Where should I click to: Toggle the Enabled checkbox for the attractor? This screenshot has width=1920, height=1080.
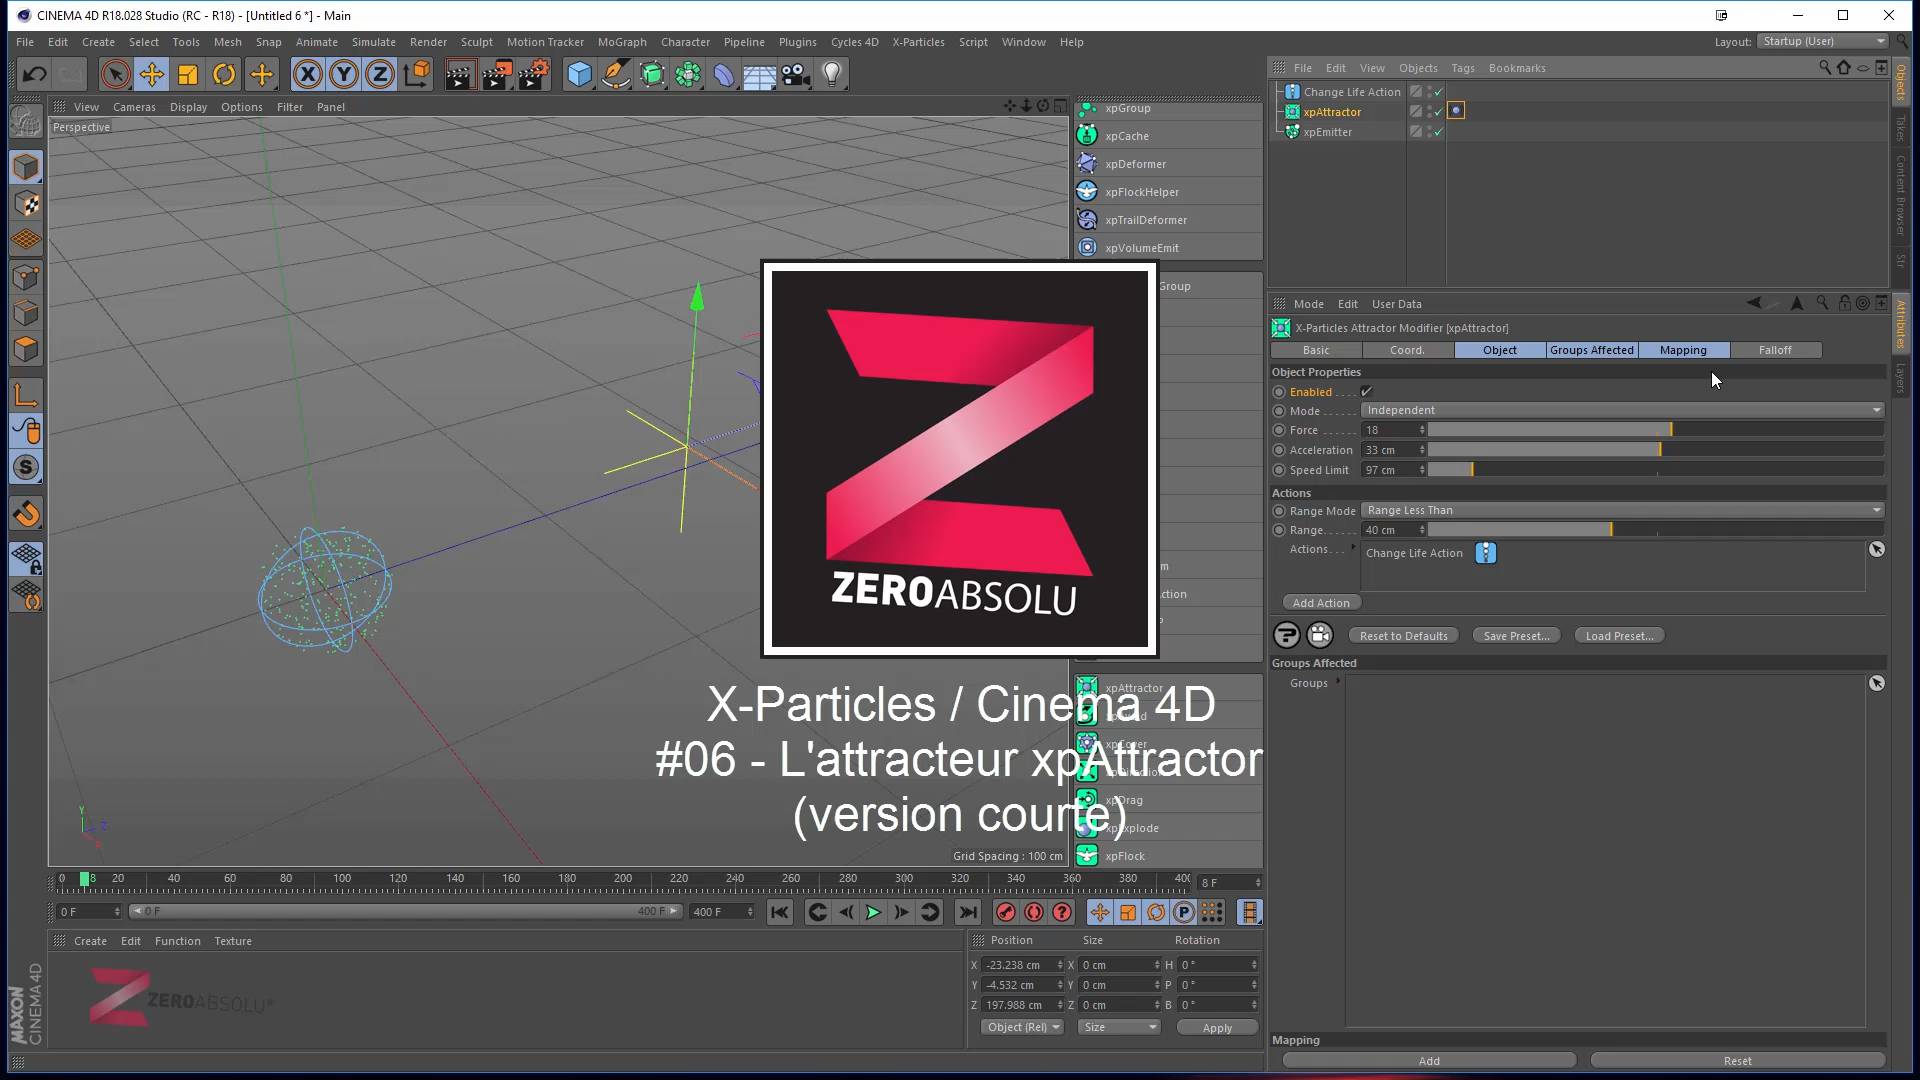click(1367, 391)
